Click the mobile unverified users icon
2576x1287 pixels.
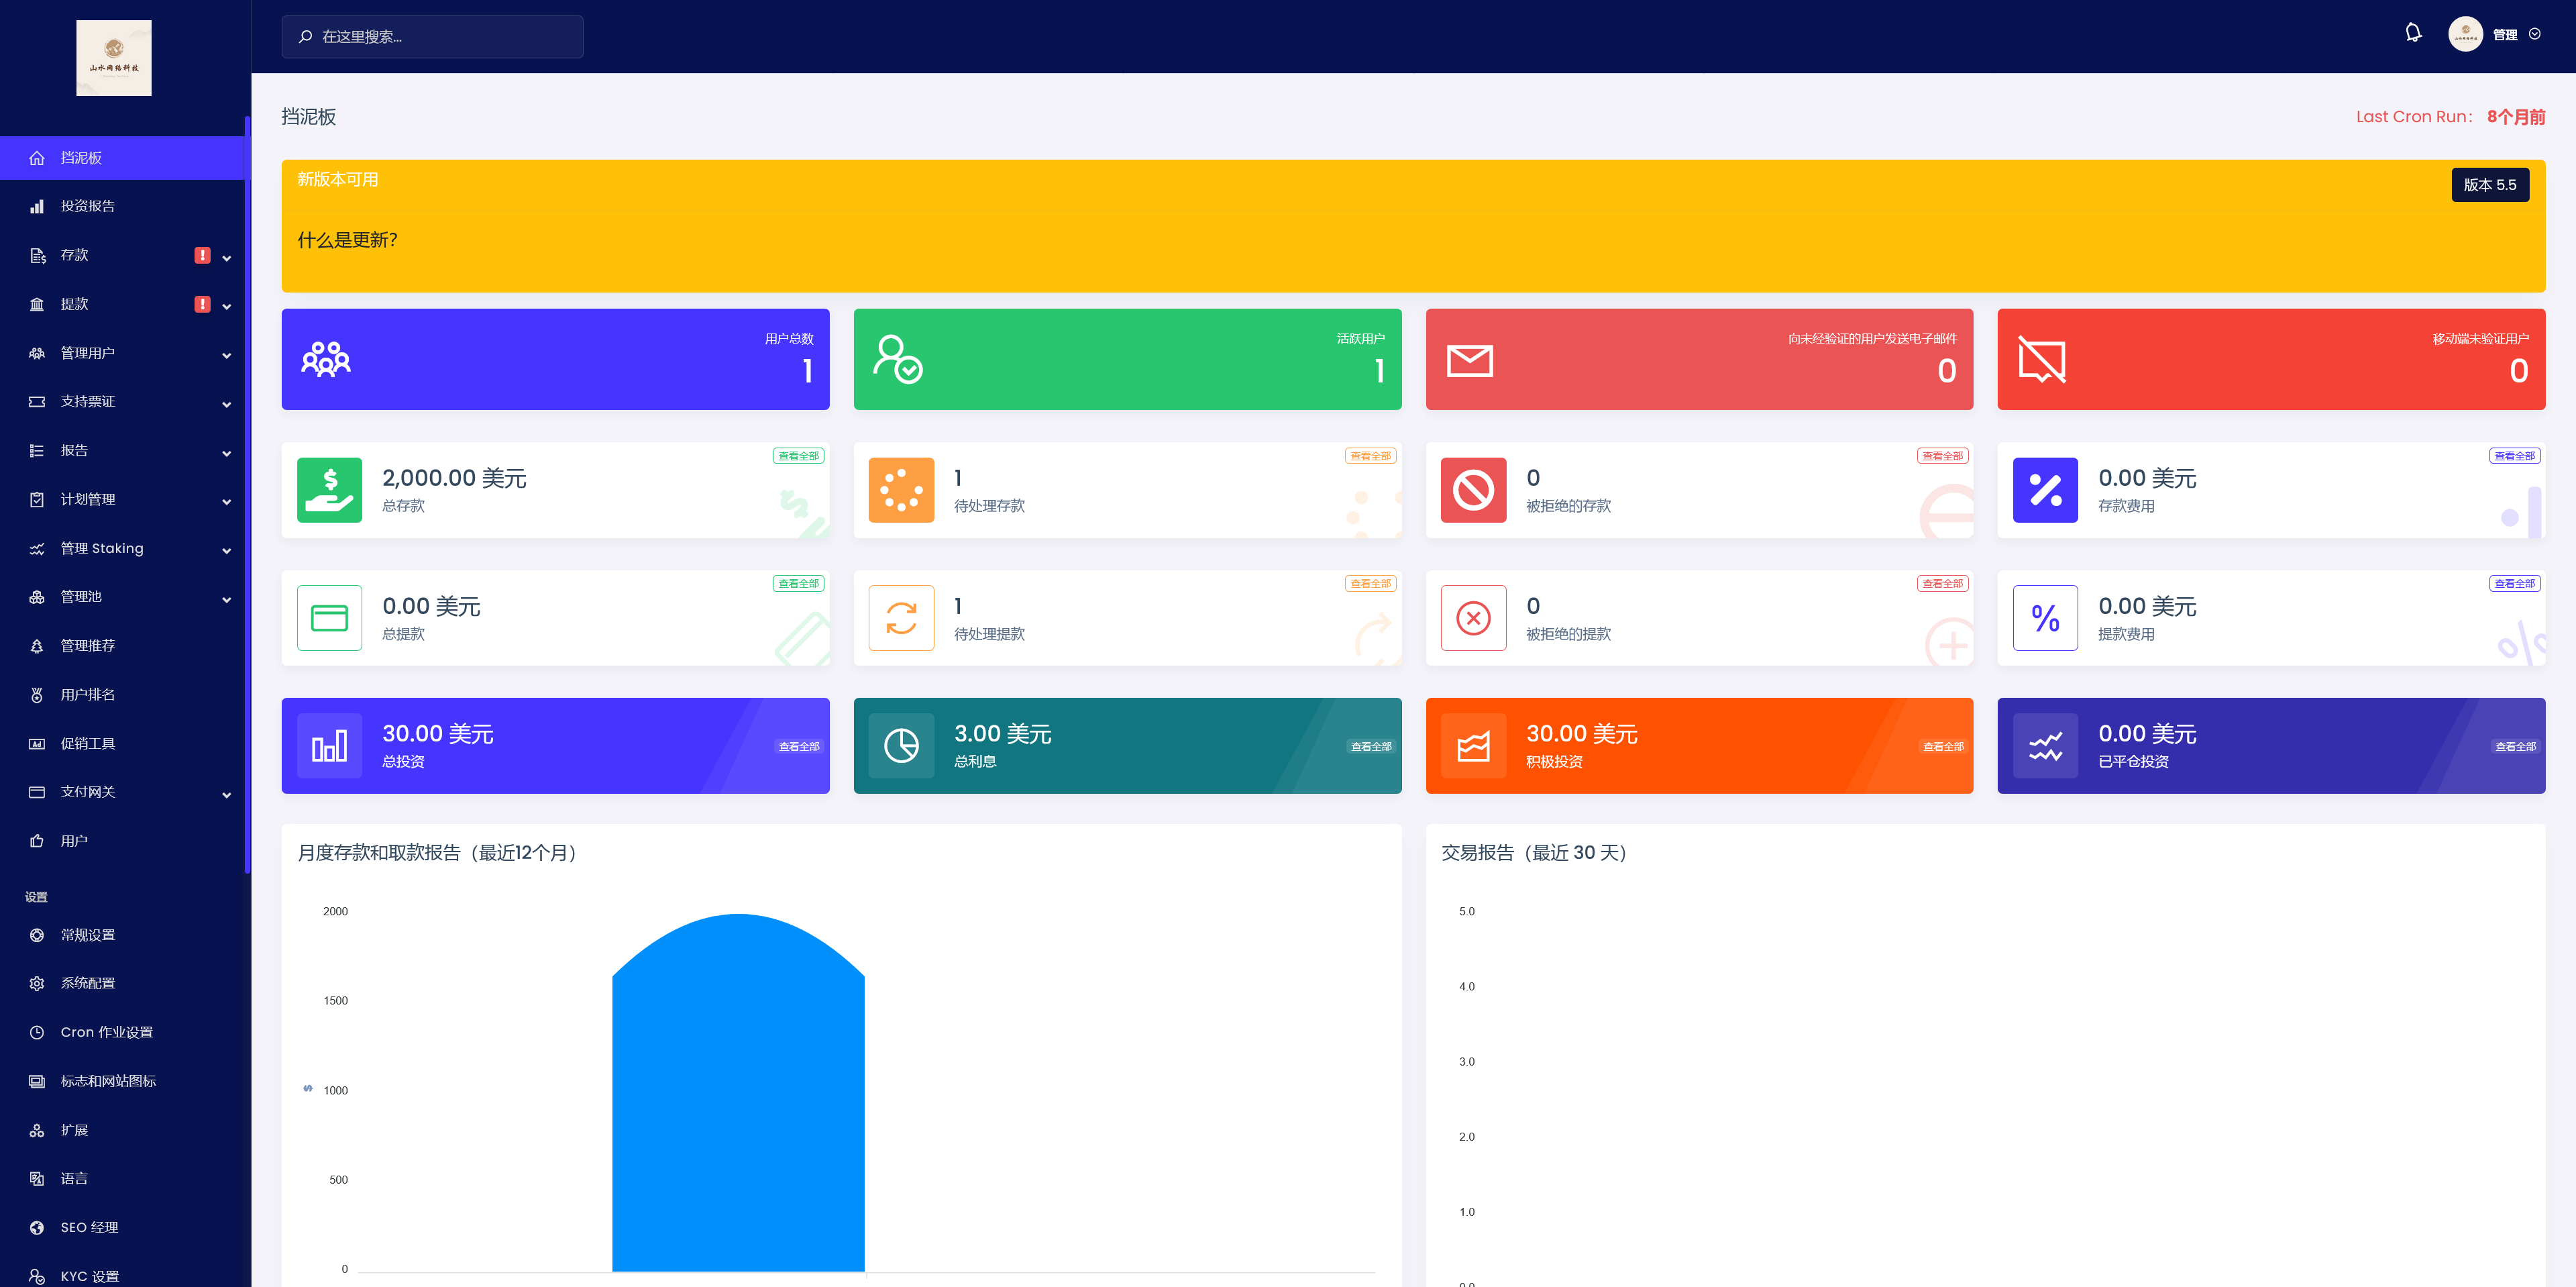pos(2041,359)
